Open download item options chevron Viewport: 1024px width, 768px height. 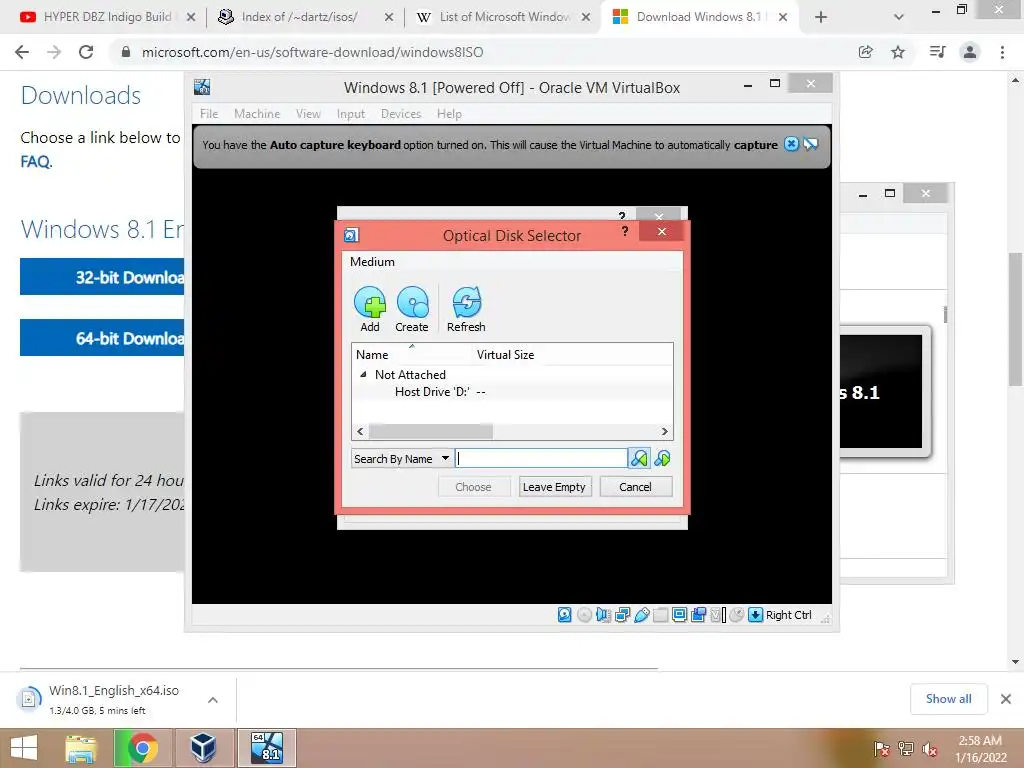pyautogui.click(x=212, y=699)
